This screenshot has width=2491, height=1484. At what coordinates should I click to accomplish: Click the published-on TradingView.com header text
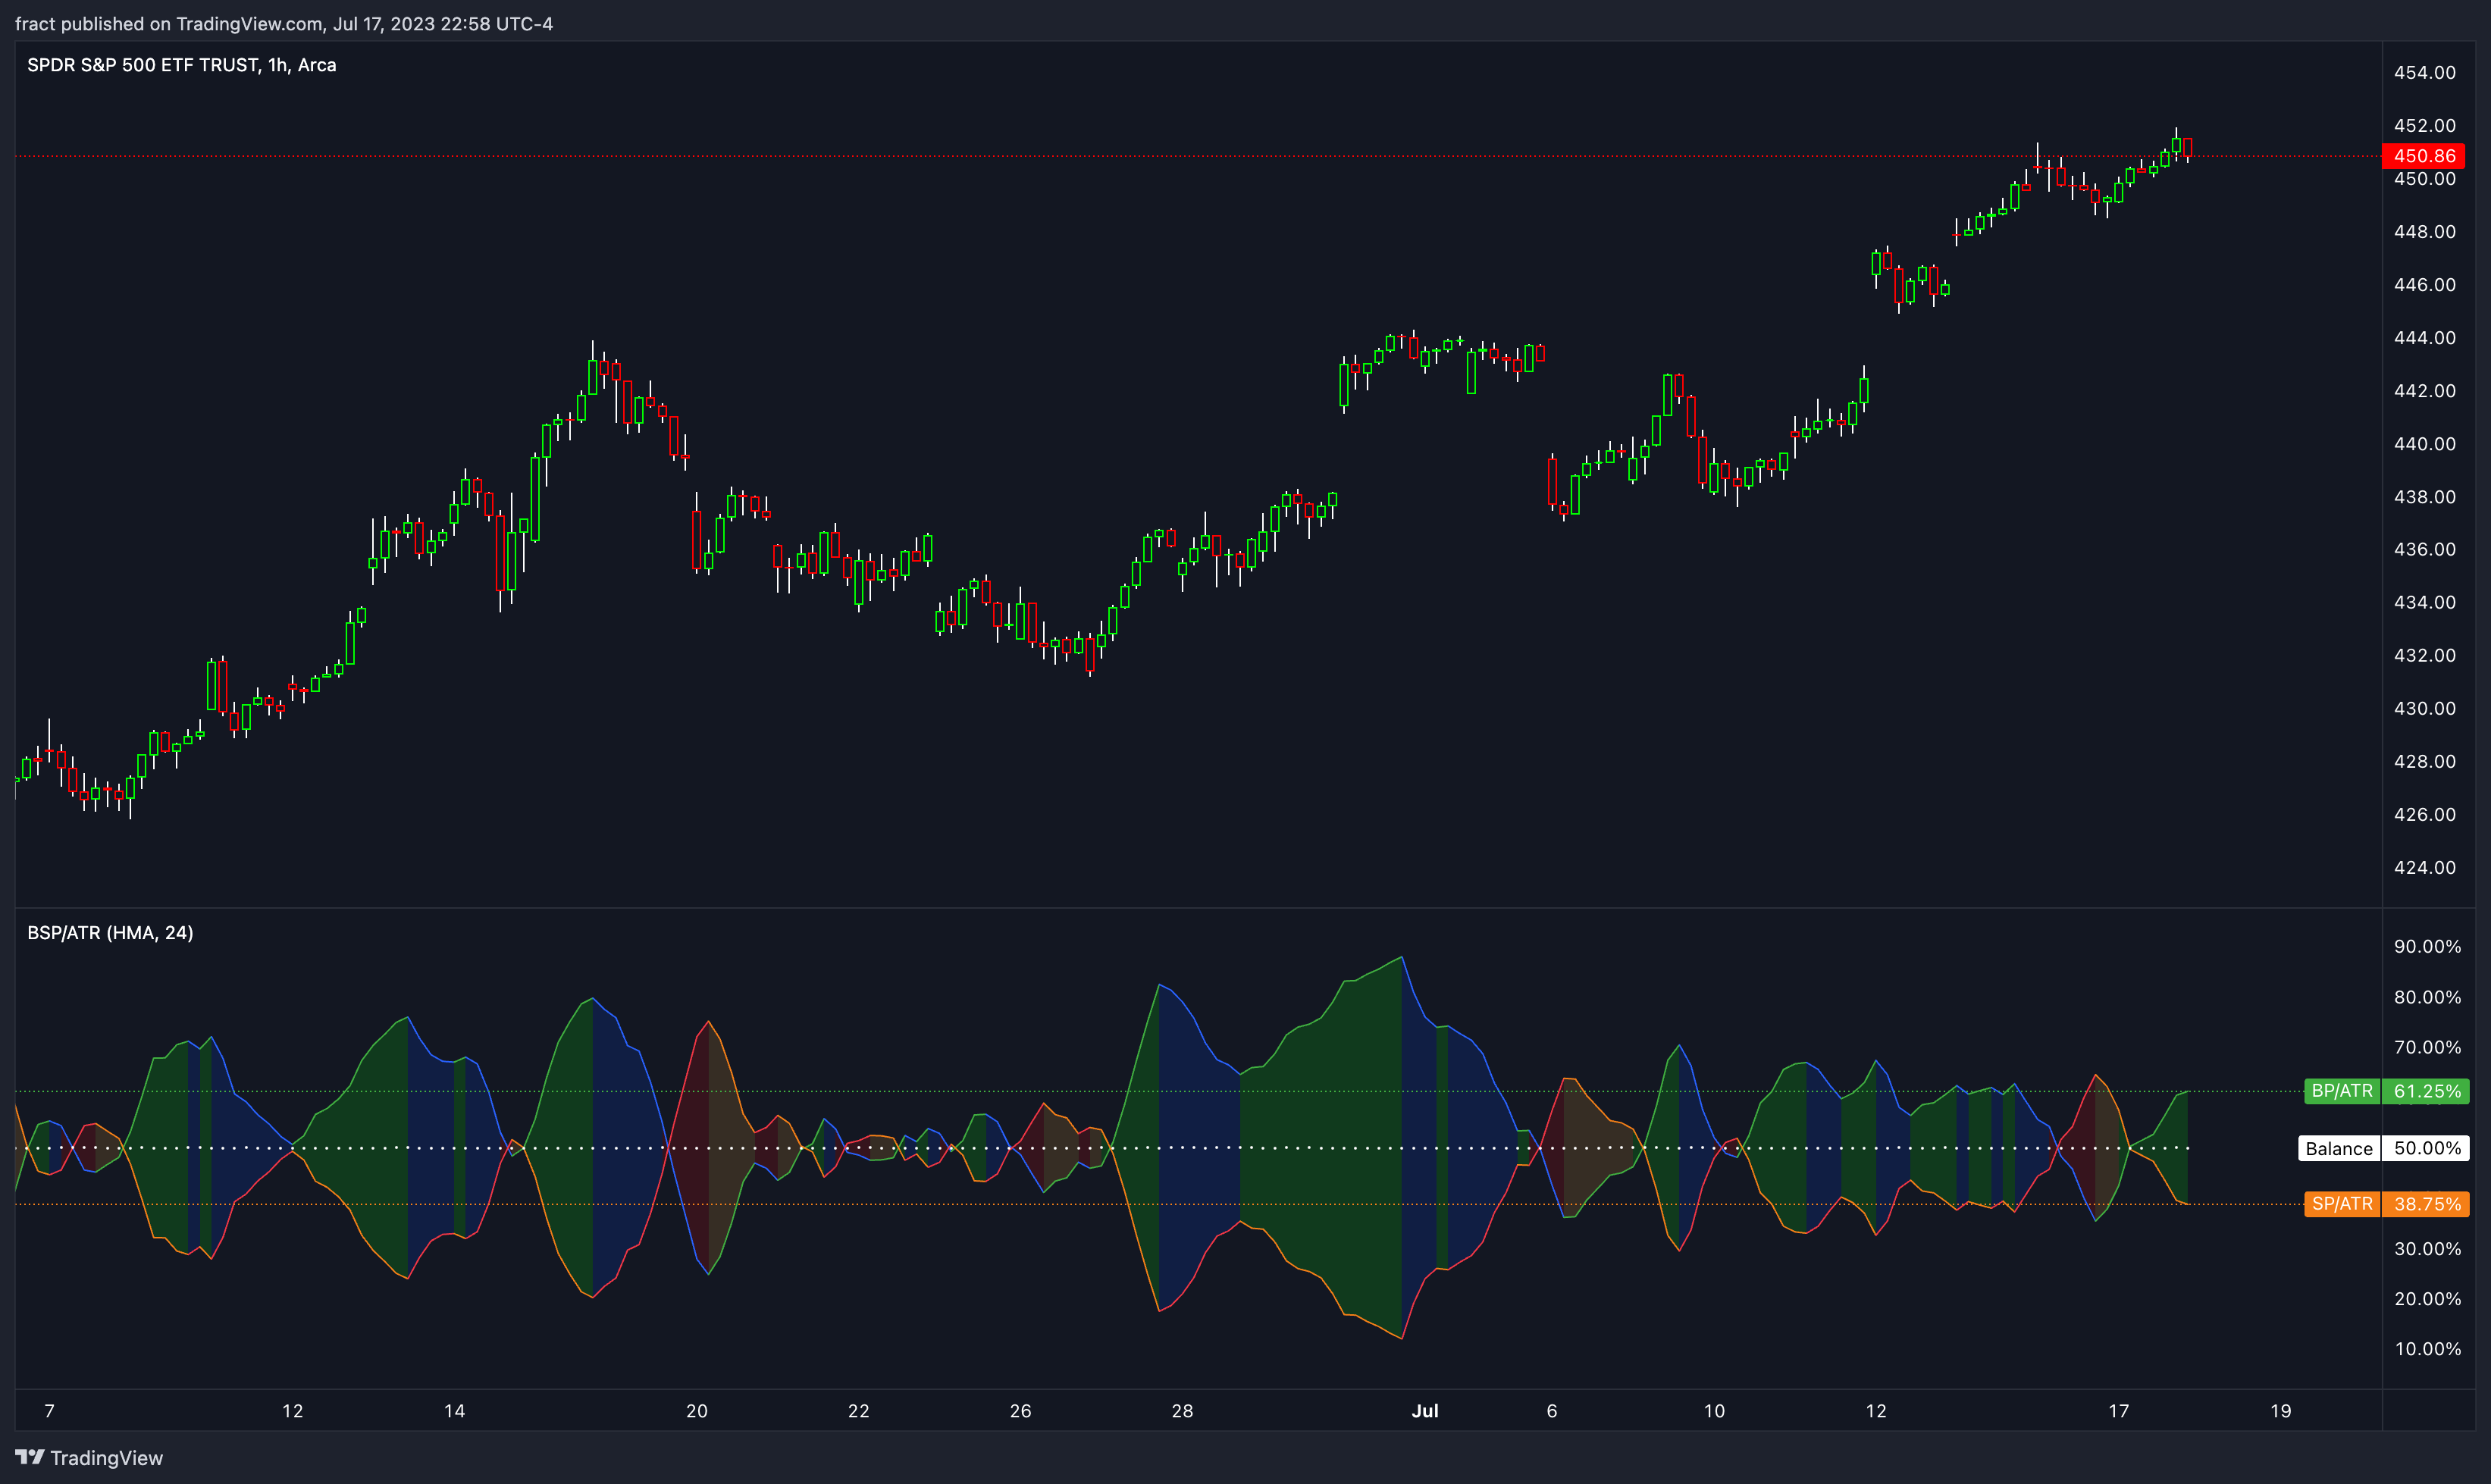click(x=284, y=23)
